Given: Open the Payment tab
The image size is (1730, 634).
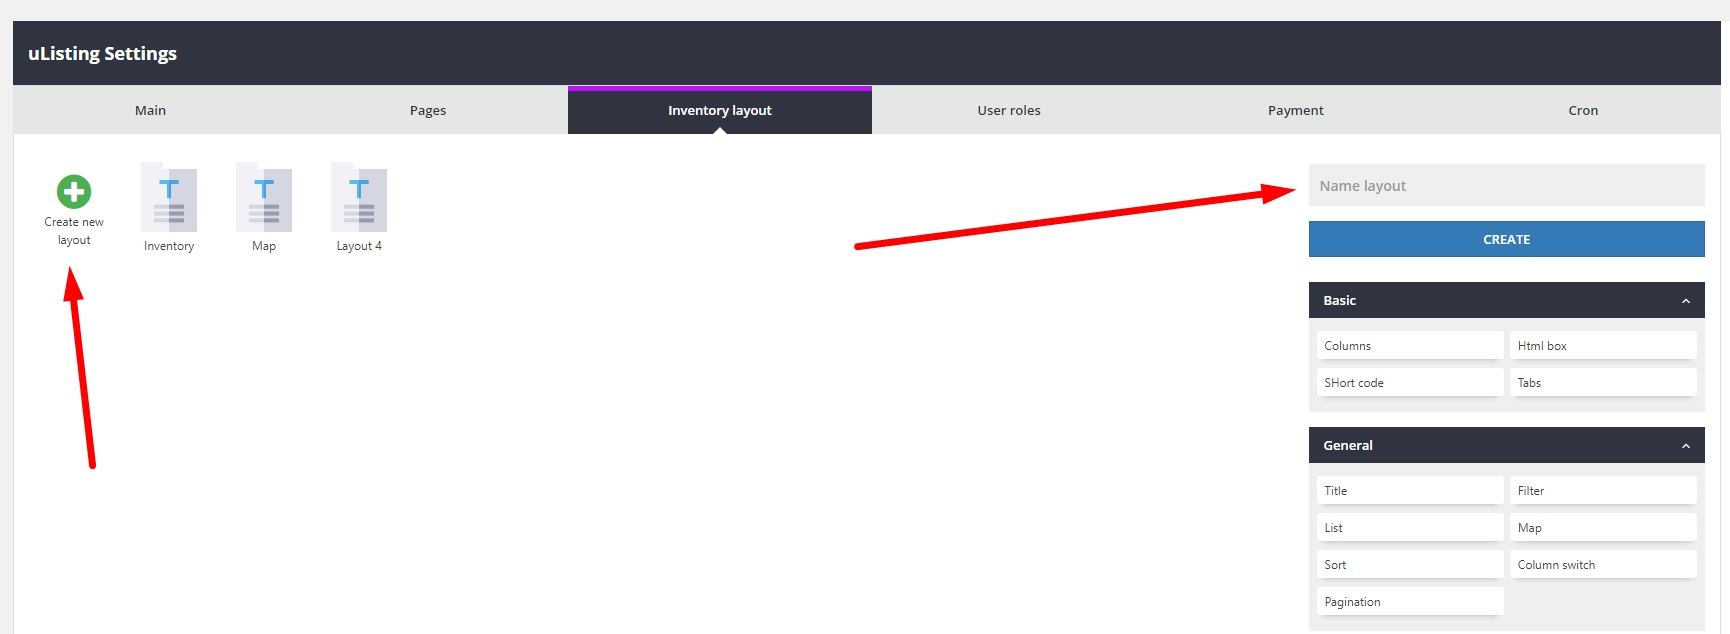Looking at the screenshot, I should pyautogui.click(x=1295, y=111).
